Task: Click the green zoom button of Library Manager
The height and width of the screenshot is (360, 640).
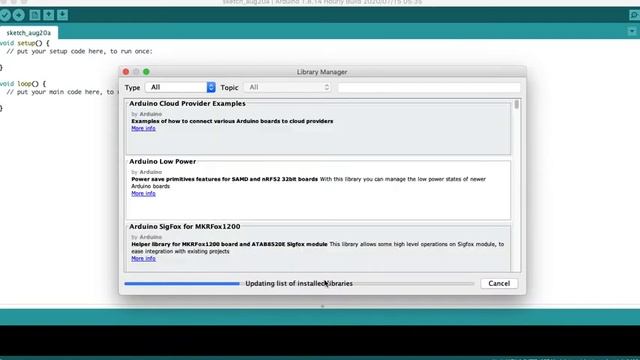Action: tap(146, 72)
